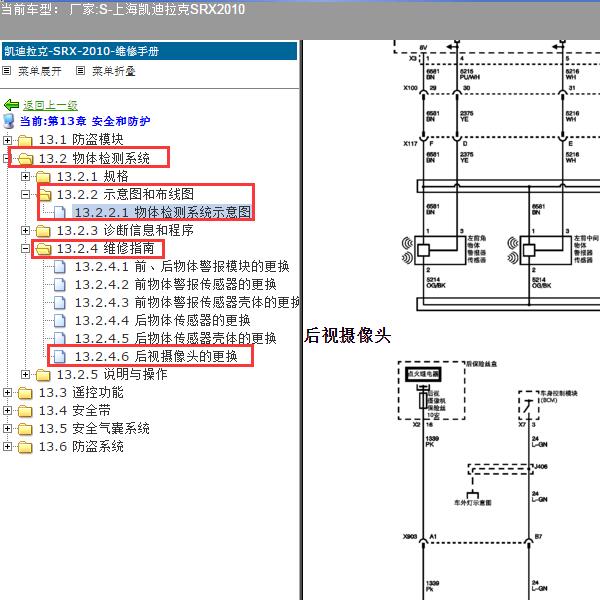Click the folder icon for 13.2.5 说明与操作
This screenshot has width=600, height=600.
pyautogui.click(x=43, y=375)
